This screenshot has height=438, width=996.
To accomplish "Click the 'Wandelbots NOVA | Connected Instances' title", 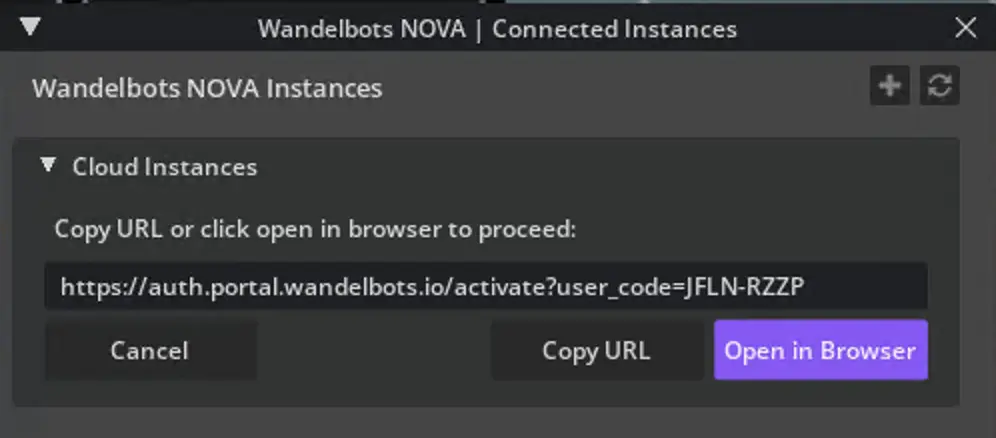I will pyautogui.click(x=497, y=29).
